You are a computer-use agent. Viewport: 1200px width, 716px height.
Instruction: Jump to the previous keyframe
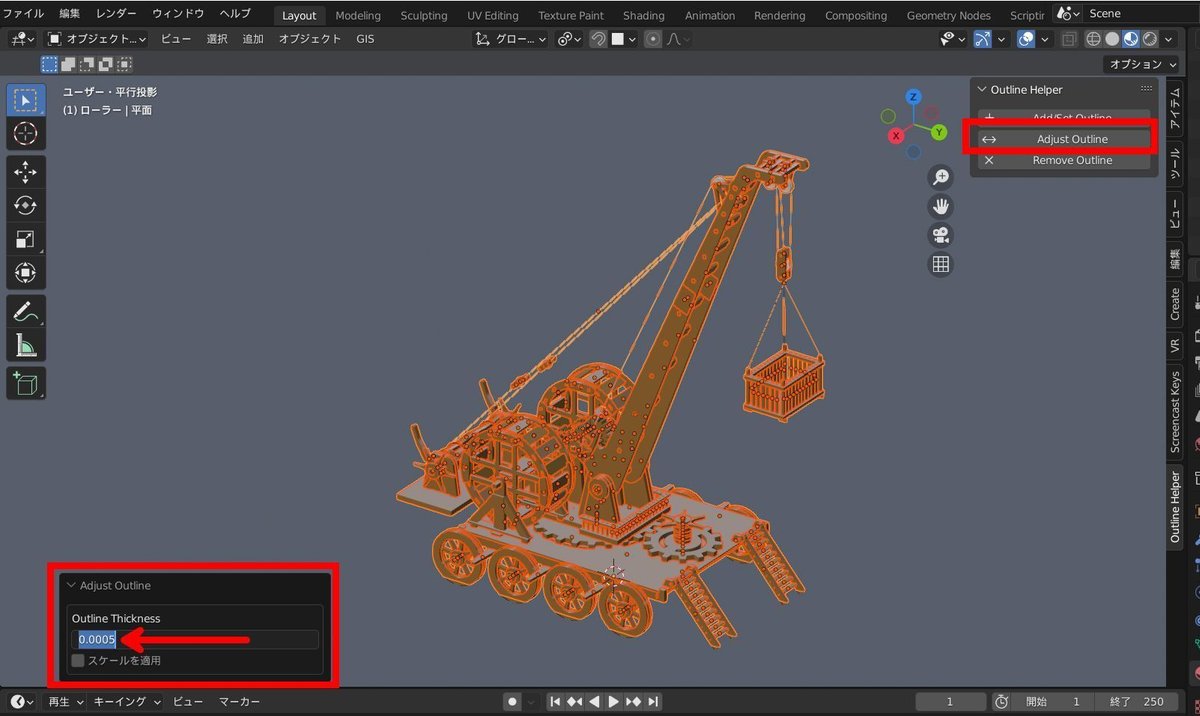[x=575, y=702]
